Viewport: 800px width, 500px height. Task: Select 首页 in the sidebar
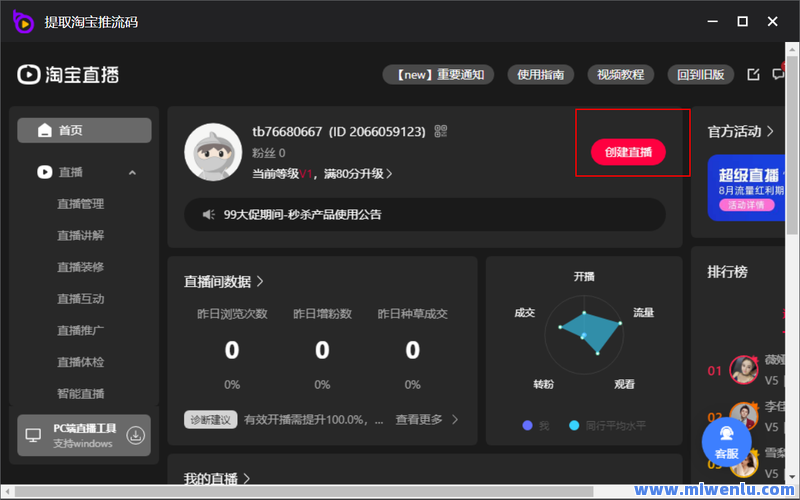click(84, 130)
